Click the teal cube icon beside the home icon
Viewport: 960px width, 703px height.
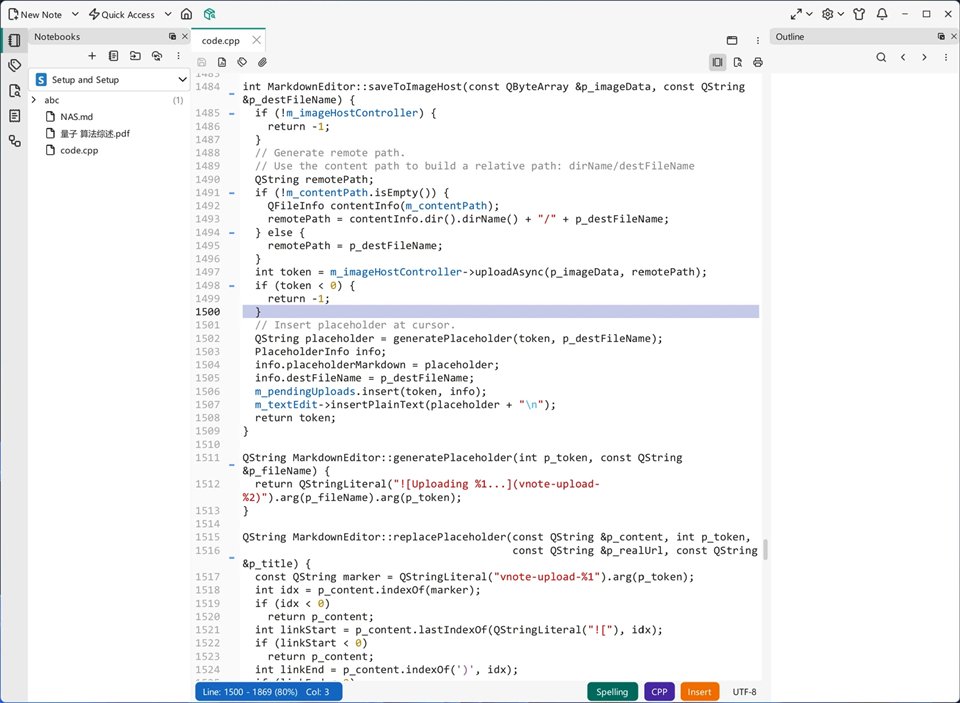pyautogui.click(x=209, y=14)
